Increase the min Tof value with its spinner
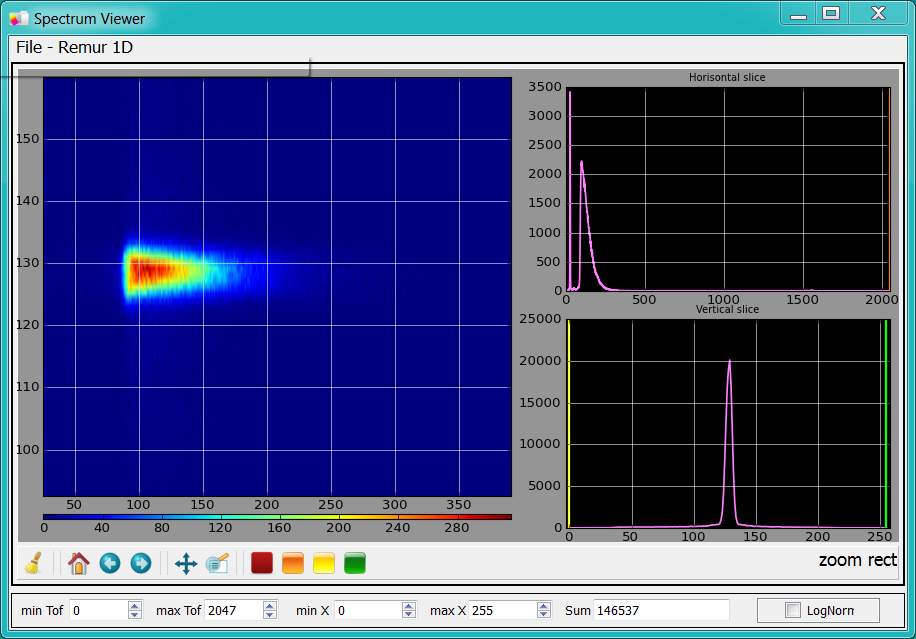The width and height of the screenshot is (916, 639). (135, 605)
